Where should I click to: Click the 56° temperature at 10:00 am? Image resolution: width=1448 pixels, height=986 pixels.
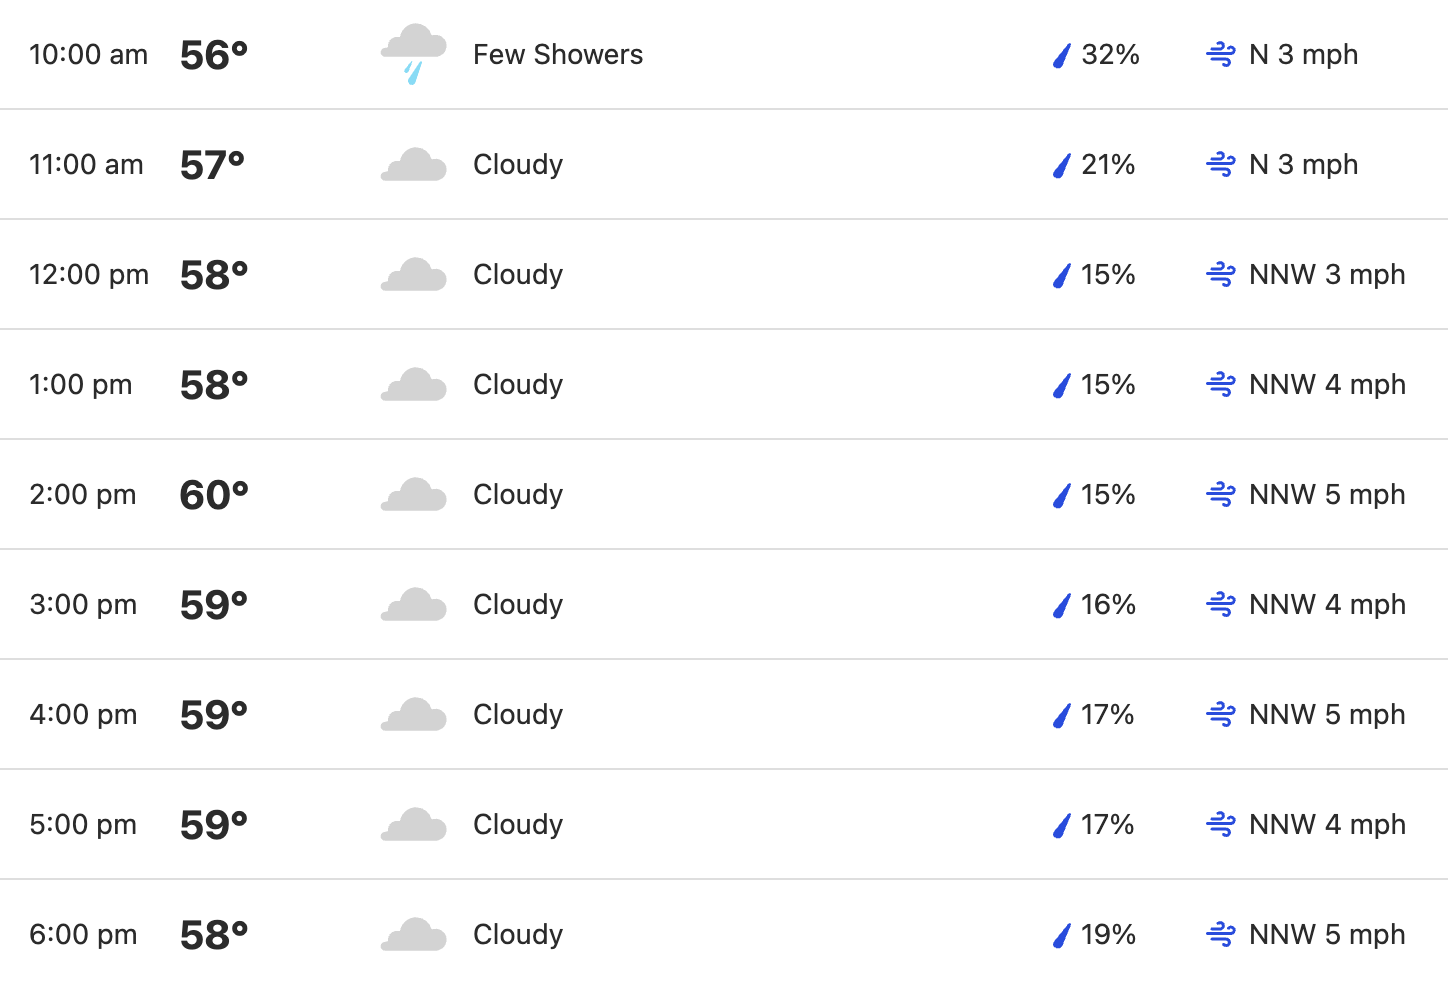pos(214,55)
